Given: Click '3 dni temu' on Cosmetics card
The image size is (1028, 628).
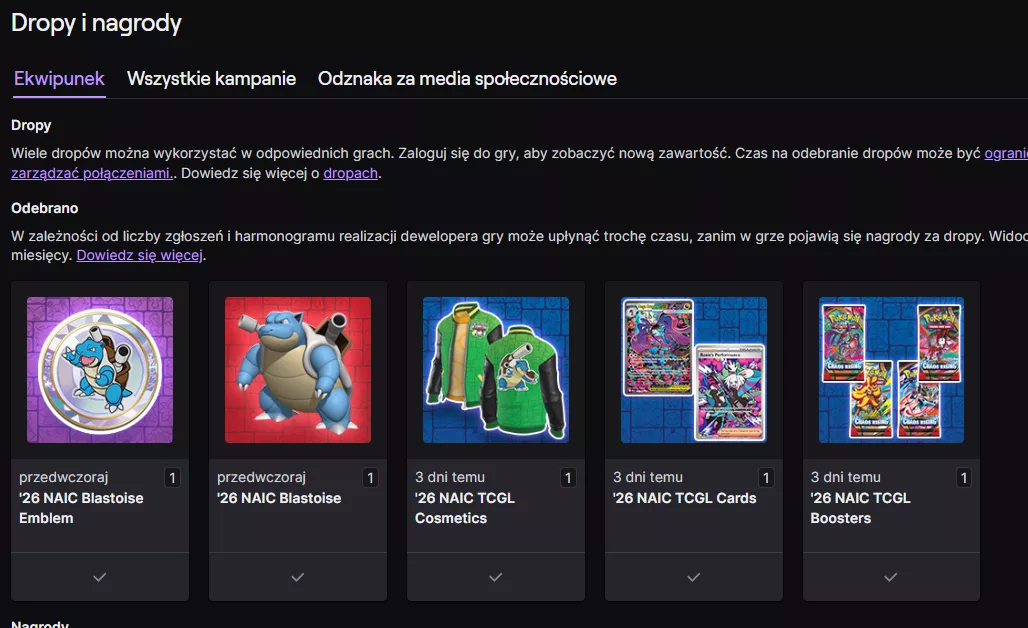Looking at the screenshot, I should 450,477.
